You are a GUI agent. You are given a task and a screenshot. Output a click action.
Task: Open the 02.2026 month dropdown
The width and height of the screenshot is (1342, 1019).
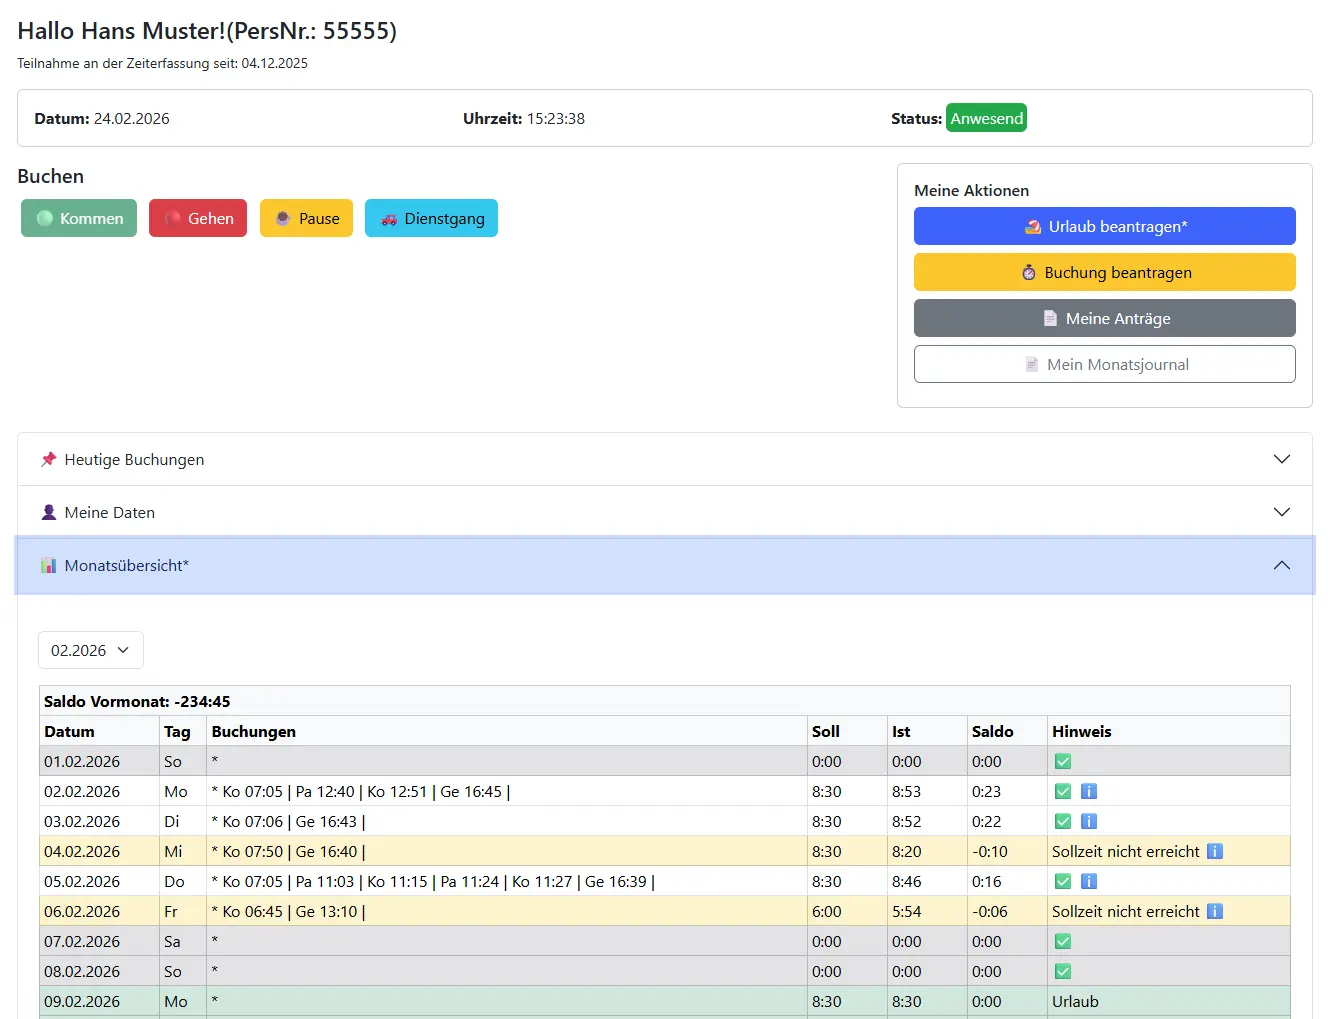(91, 650)
